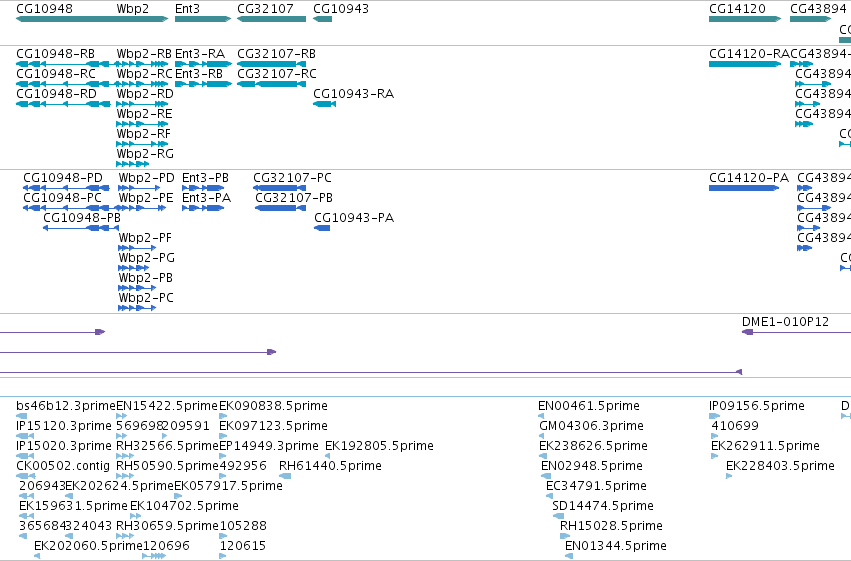Viewport: 851px width, 561px height.
Task: Select the CG10948-PC protein label
Action: coord(62,198)
